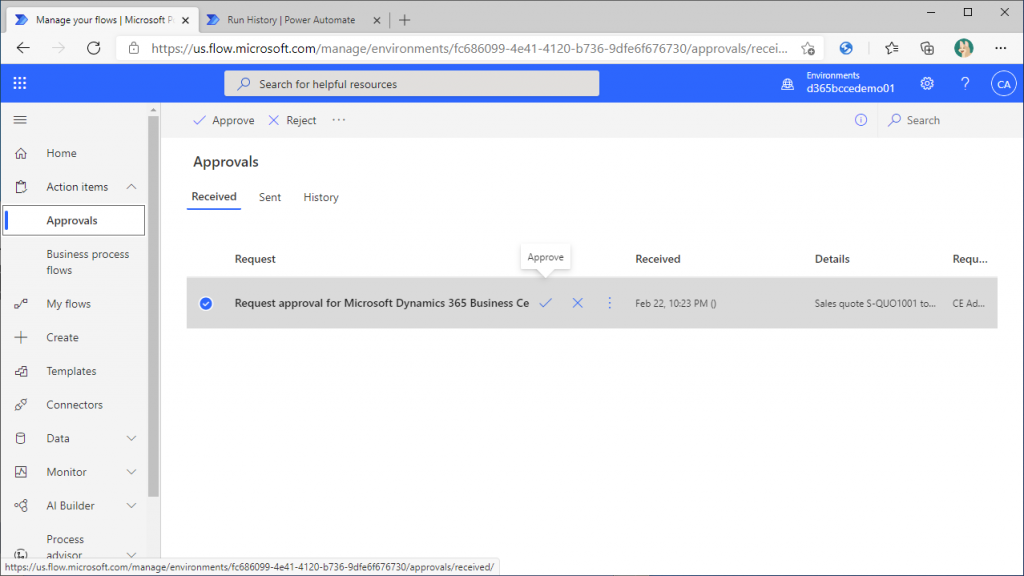The width and height of the screenshot is (1024, 576).
Task: Click the Feb 22, 10:23 PM cell
Action: coord(675,303)
